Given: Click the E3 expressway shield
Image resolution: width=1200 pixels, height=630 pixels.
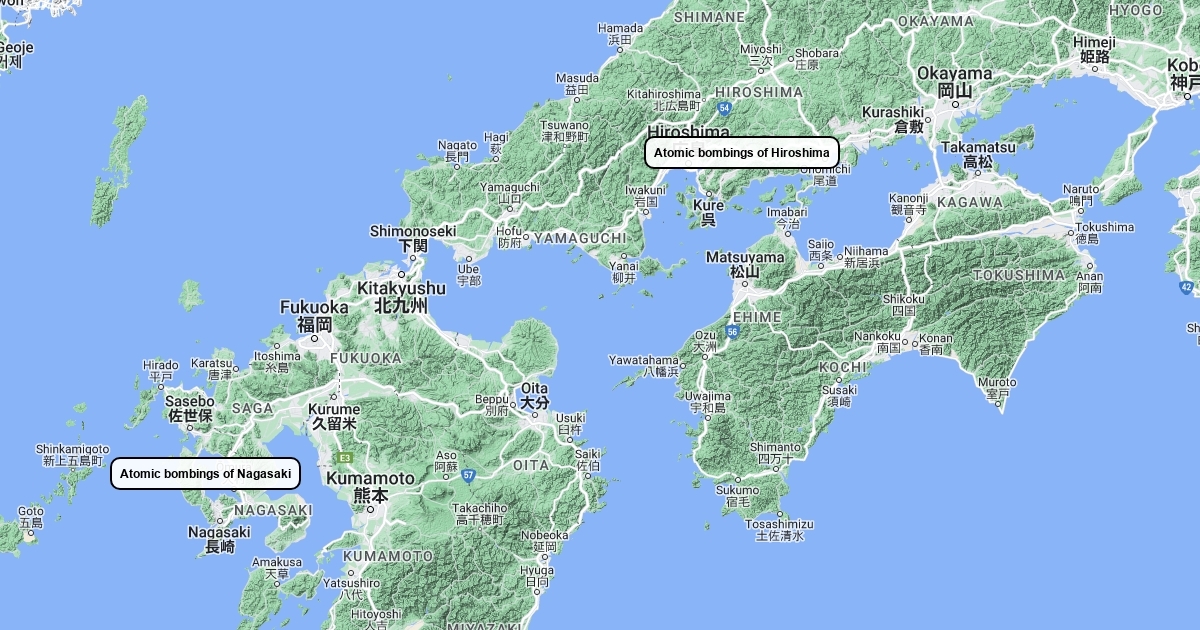Looking at the screenshot, I should coord(345,458).
